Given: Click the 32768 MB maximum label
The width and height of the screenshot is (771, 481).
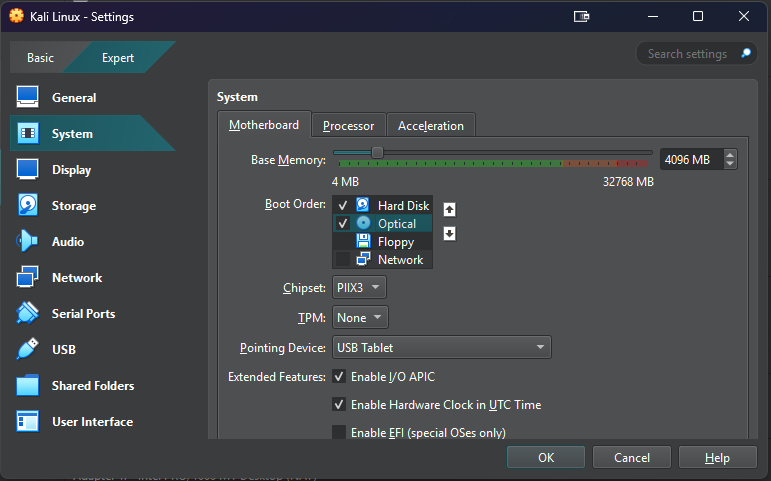Looking at the screenshot, I should click(628, 182).
